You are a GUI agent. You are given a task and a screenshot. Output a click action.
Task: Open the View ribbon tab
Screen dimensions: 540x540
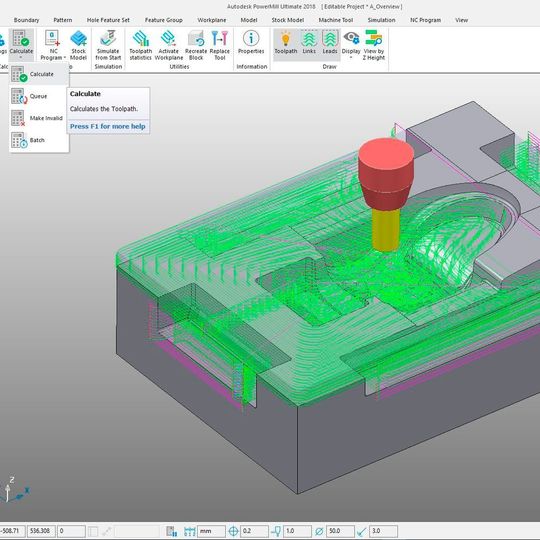(x=461, y=20)
